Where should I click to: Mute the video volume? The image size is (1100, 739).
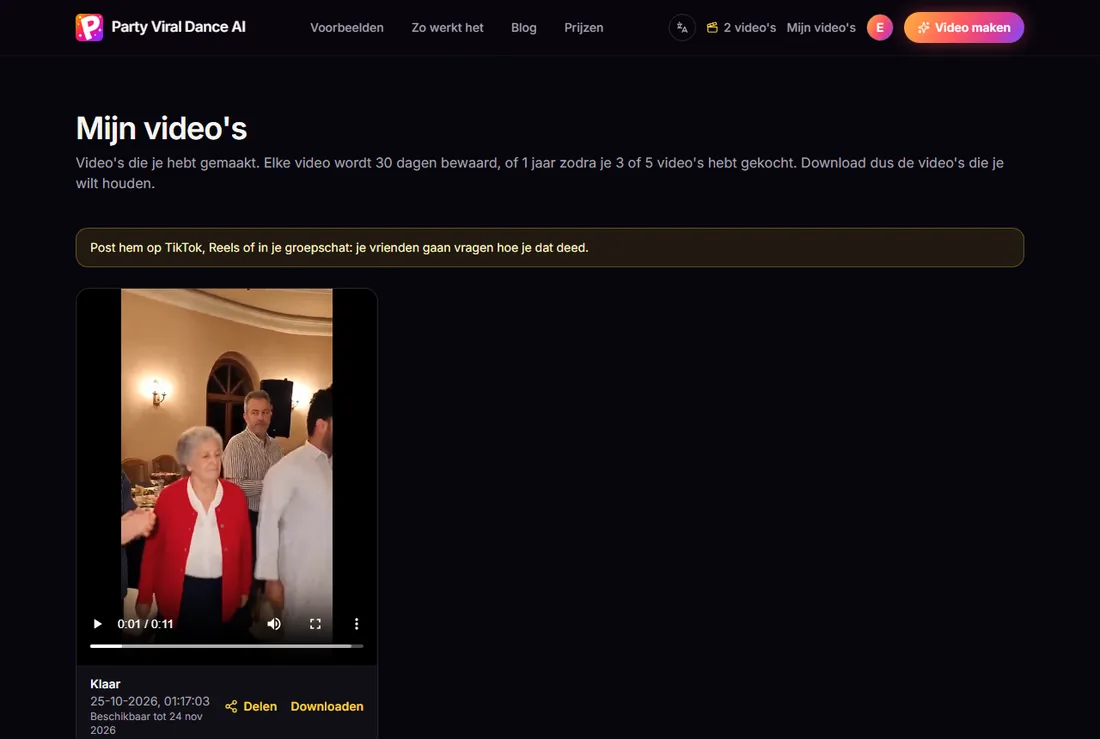pyautogui.click(x=274, y=624)
